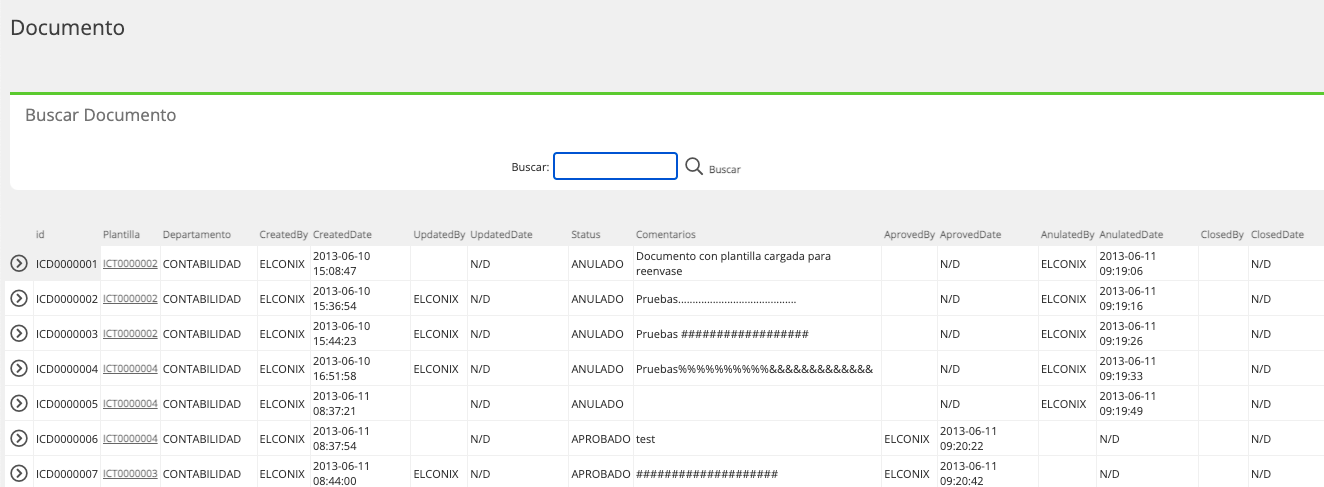Click created date 2013-06-10 15:08:47
The height and width of the screenshot is (487, 1324).
pyautogui.click(x=341, y=264)
